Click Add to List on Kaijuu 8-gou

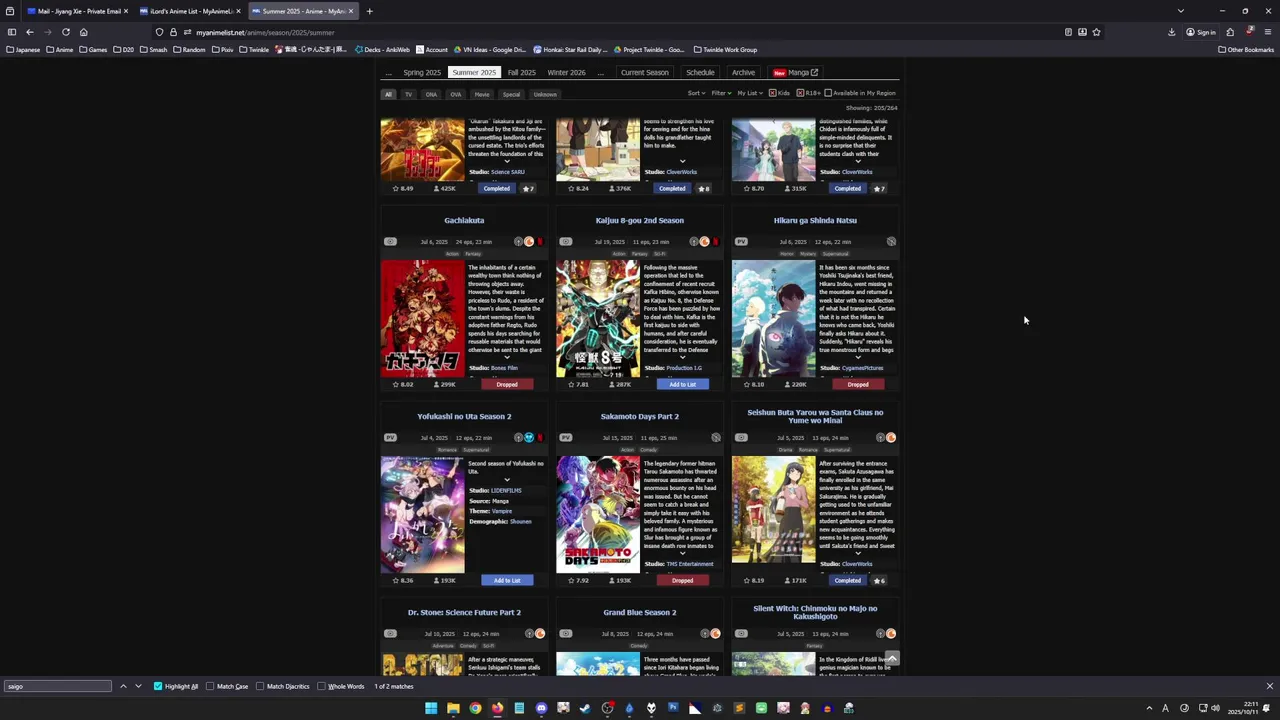click(x=682, y=384)
